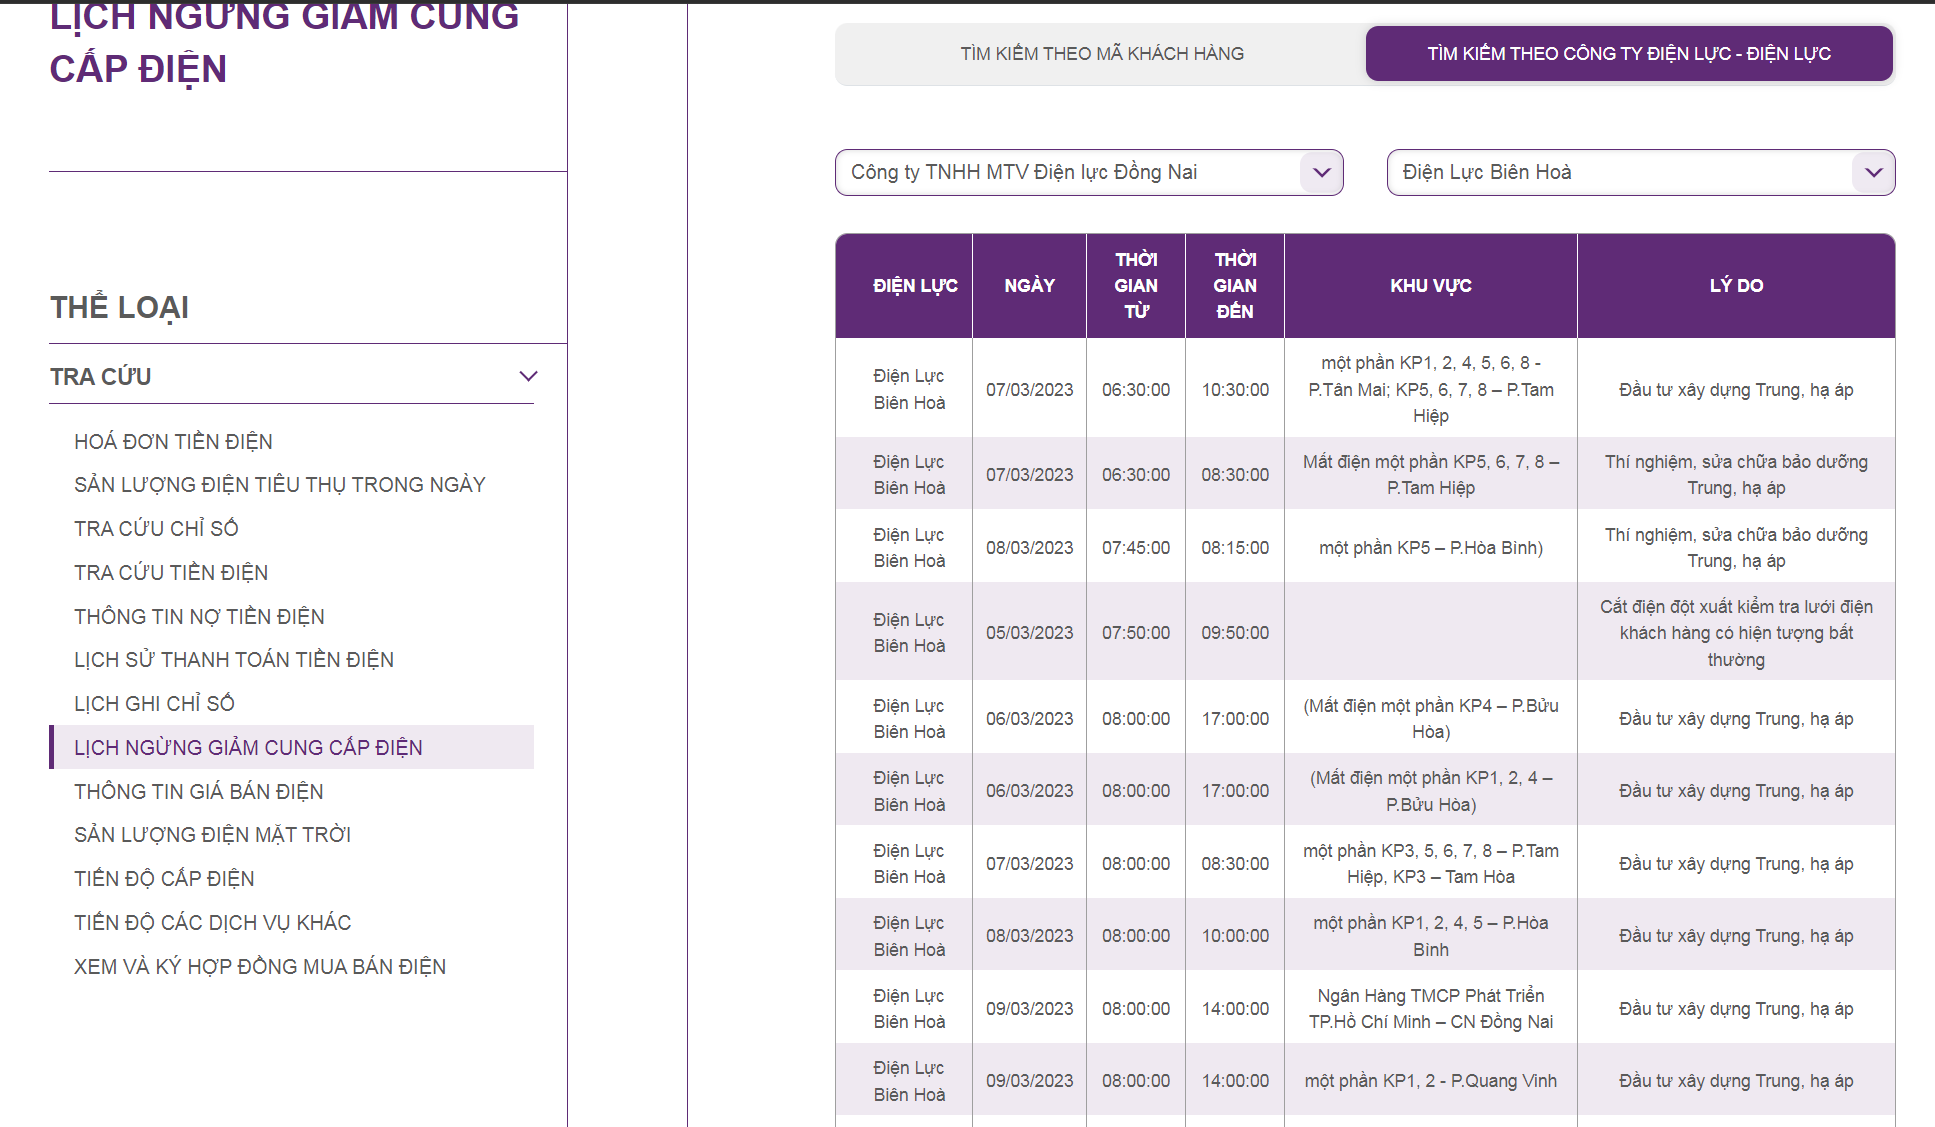Click the NGÀY column header
The image size is (1935, 1127).
[x=1029, y=286]
